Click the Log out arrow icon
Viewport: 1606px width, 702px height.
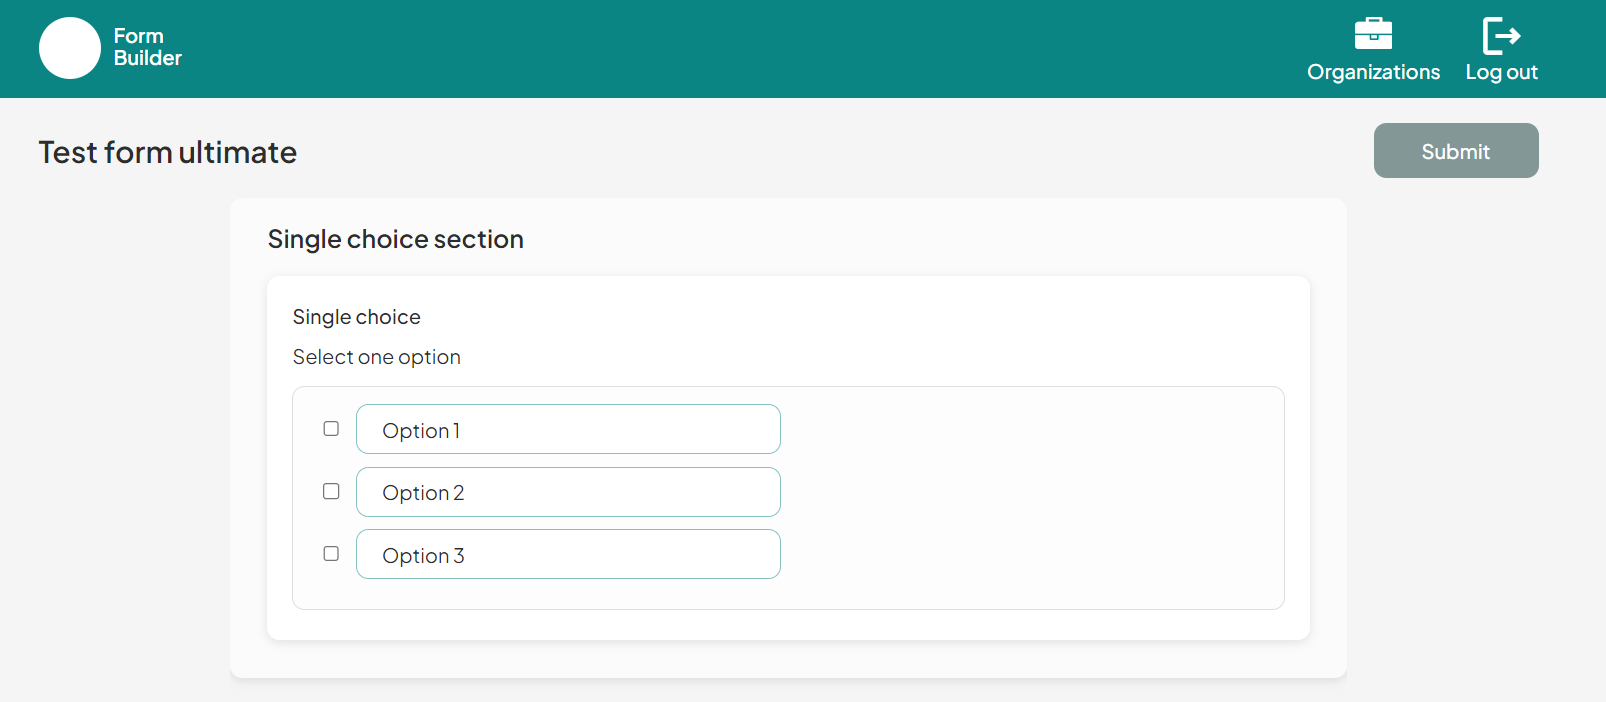pos(1501,35)
